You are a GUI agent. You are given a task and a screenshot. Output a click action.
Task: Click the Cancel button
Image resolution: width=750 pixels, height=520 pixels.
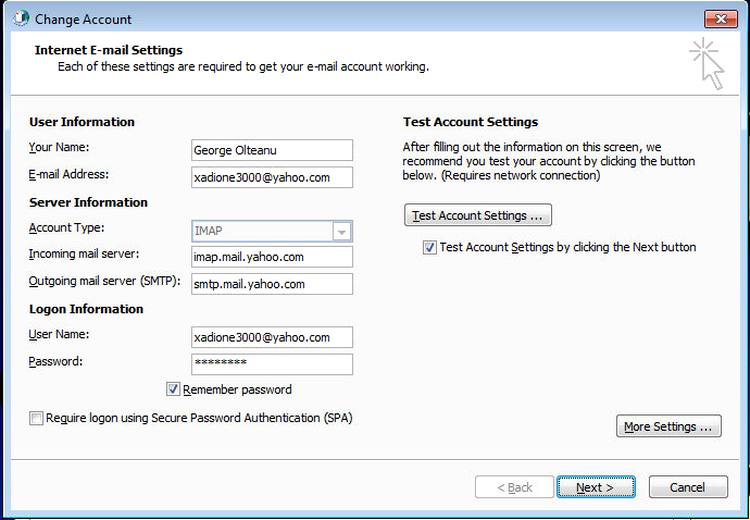(688, 487)
